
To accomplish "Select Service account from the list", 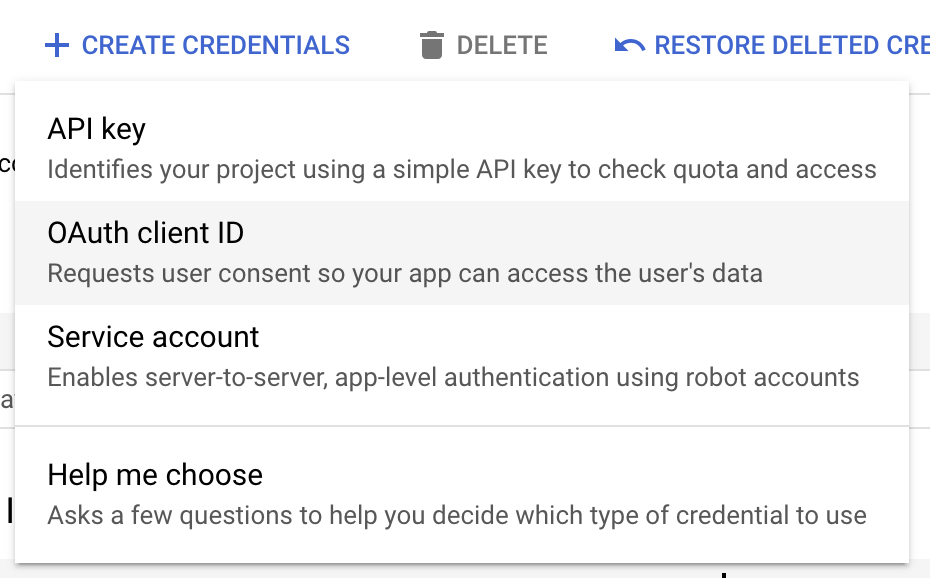I will point(152,337).
